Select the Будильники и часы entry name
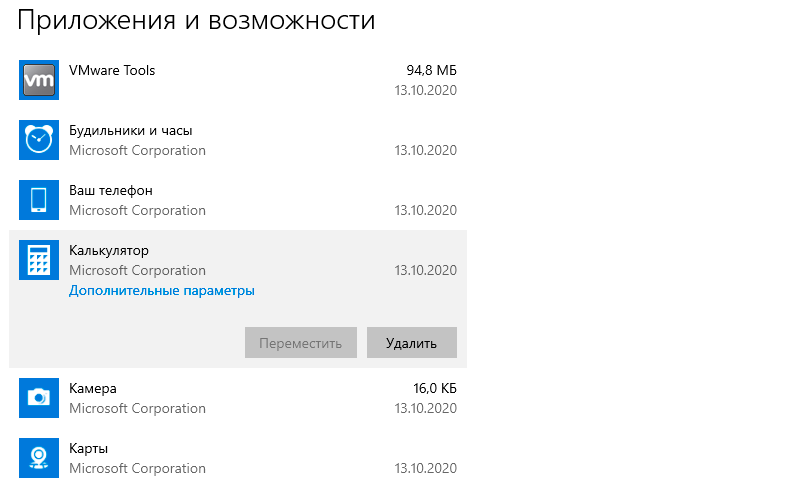 pyautogui.click(x=131, y=131)
